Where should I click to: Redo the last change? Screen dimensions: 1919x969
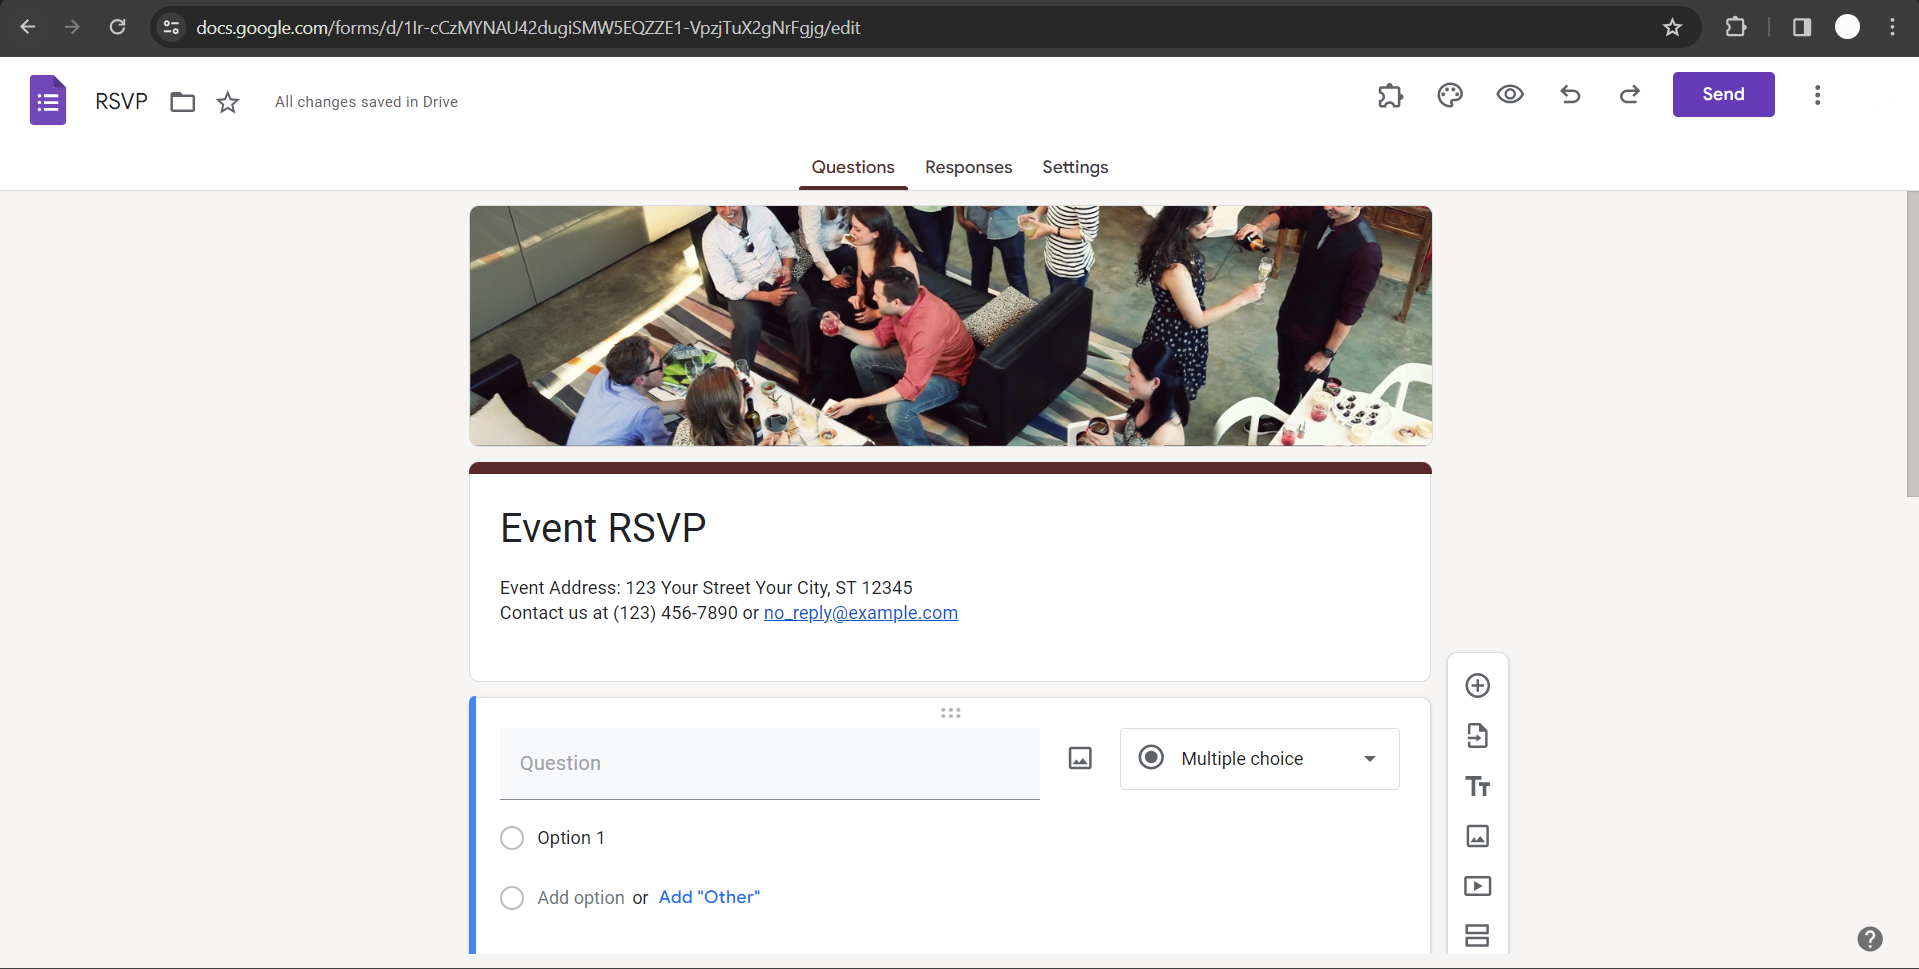[1630, 95]
